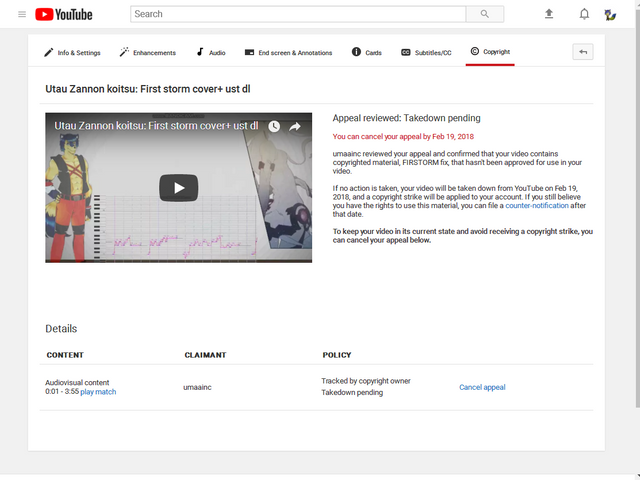The width and height of the screenshot is (640, 480).
Task: Click the Subtitles CC icon
Action: 405,52
